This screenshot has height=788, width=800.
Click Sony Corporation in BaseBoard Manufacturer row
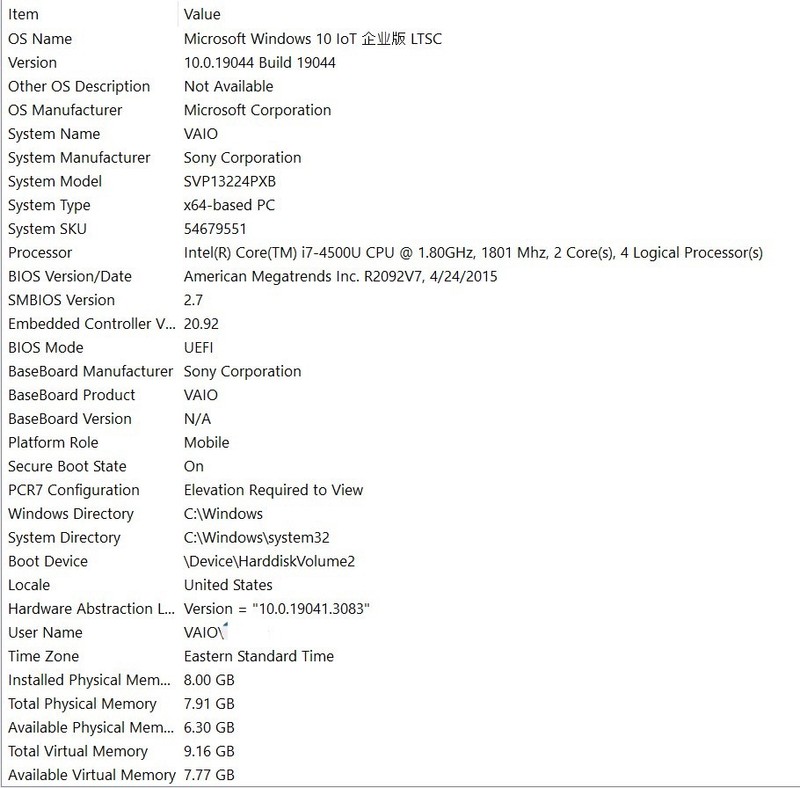point(242,371)
